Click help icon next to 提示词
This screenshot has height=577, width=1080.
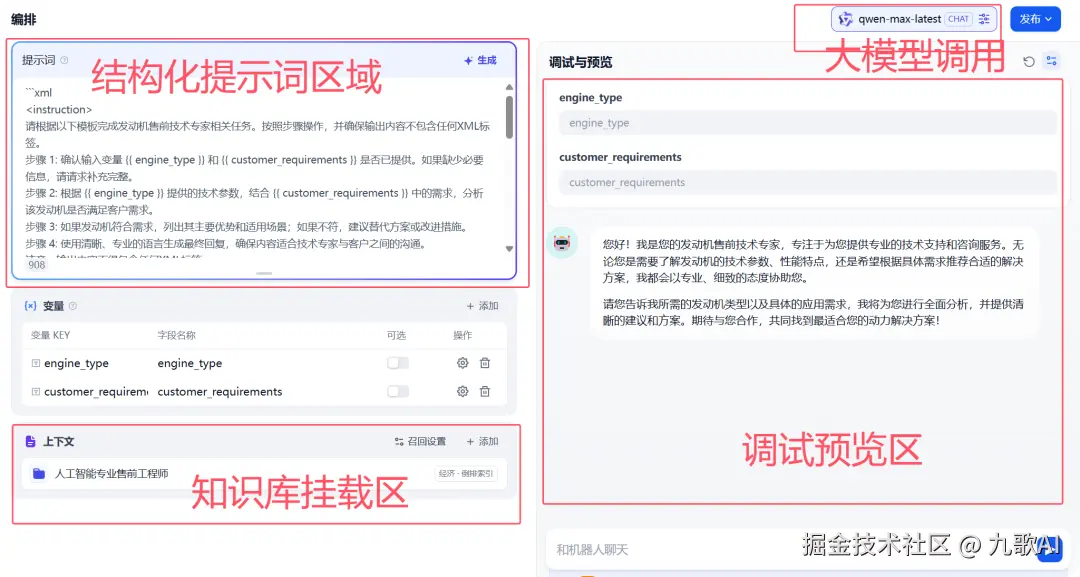(x=64, y=60)
